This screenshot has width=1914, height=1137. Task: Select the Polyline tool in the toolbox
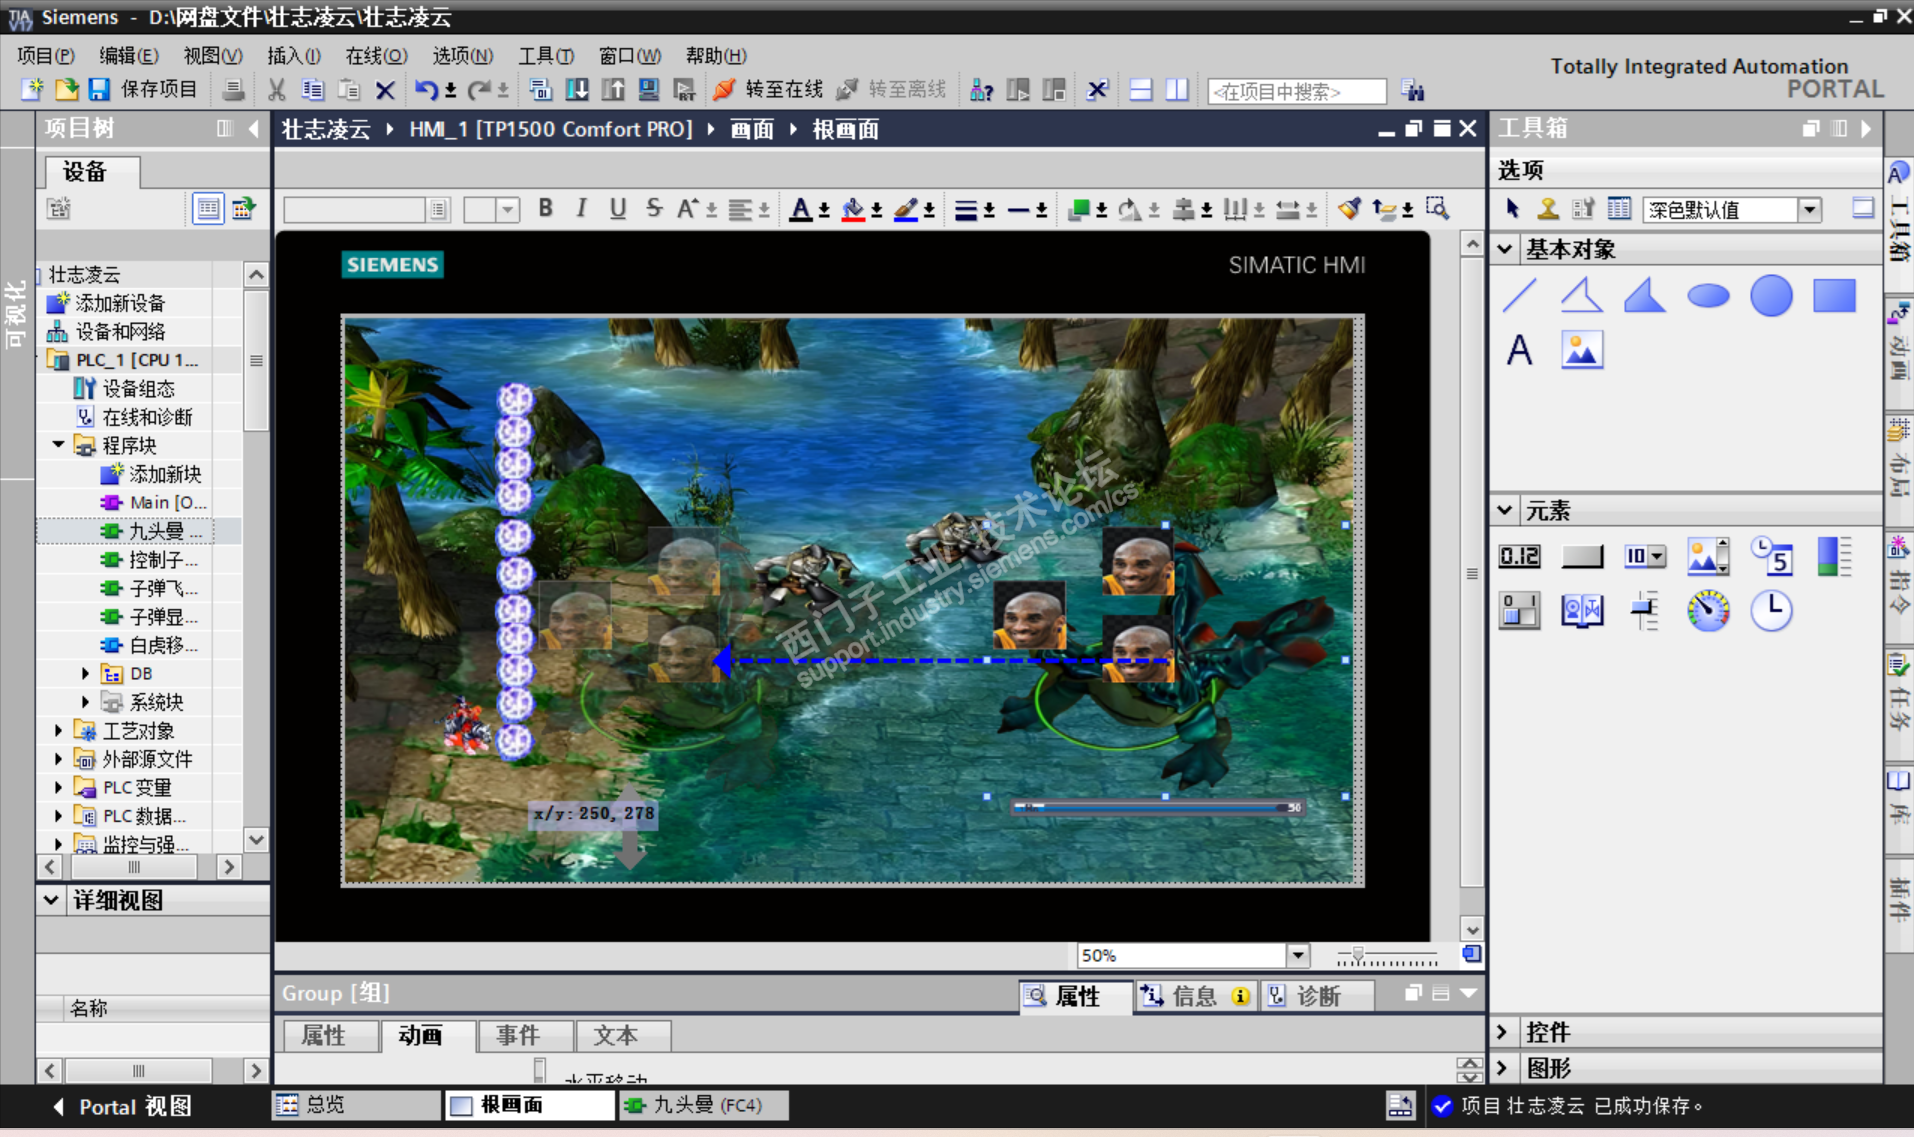click(1582, 296)
